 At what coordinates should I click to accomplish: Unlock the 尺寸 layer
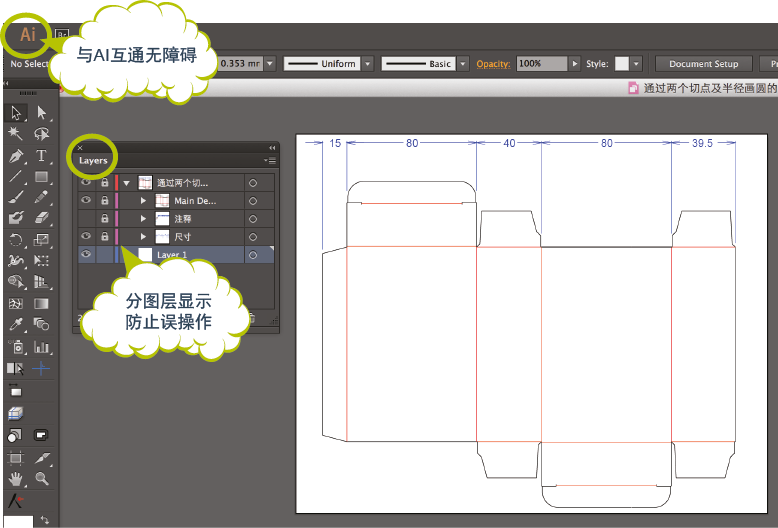[x=104, y=237]
